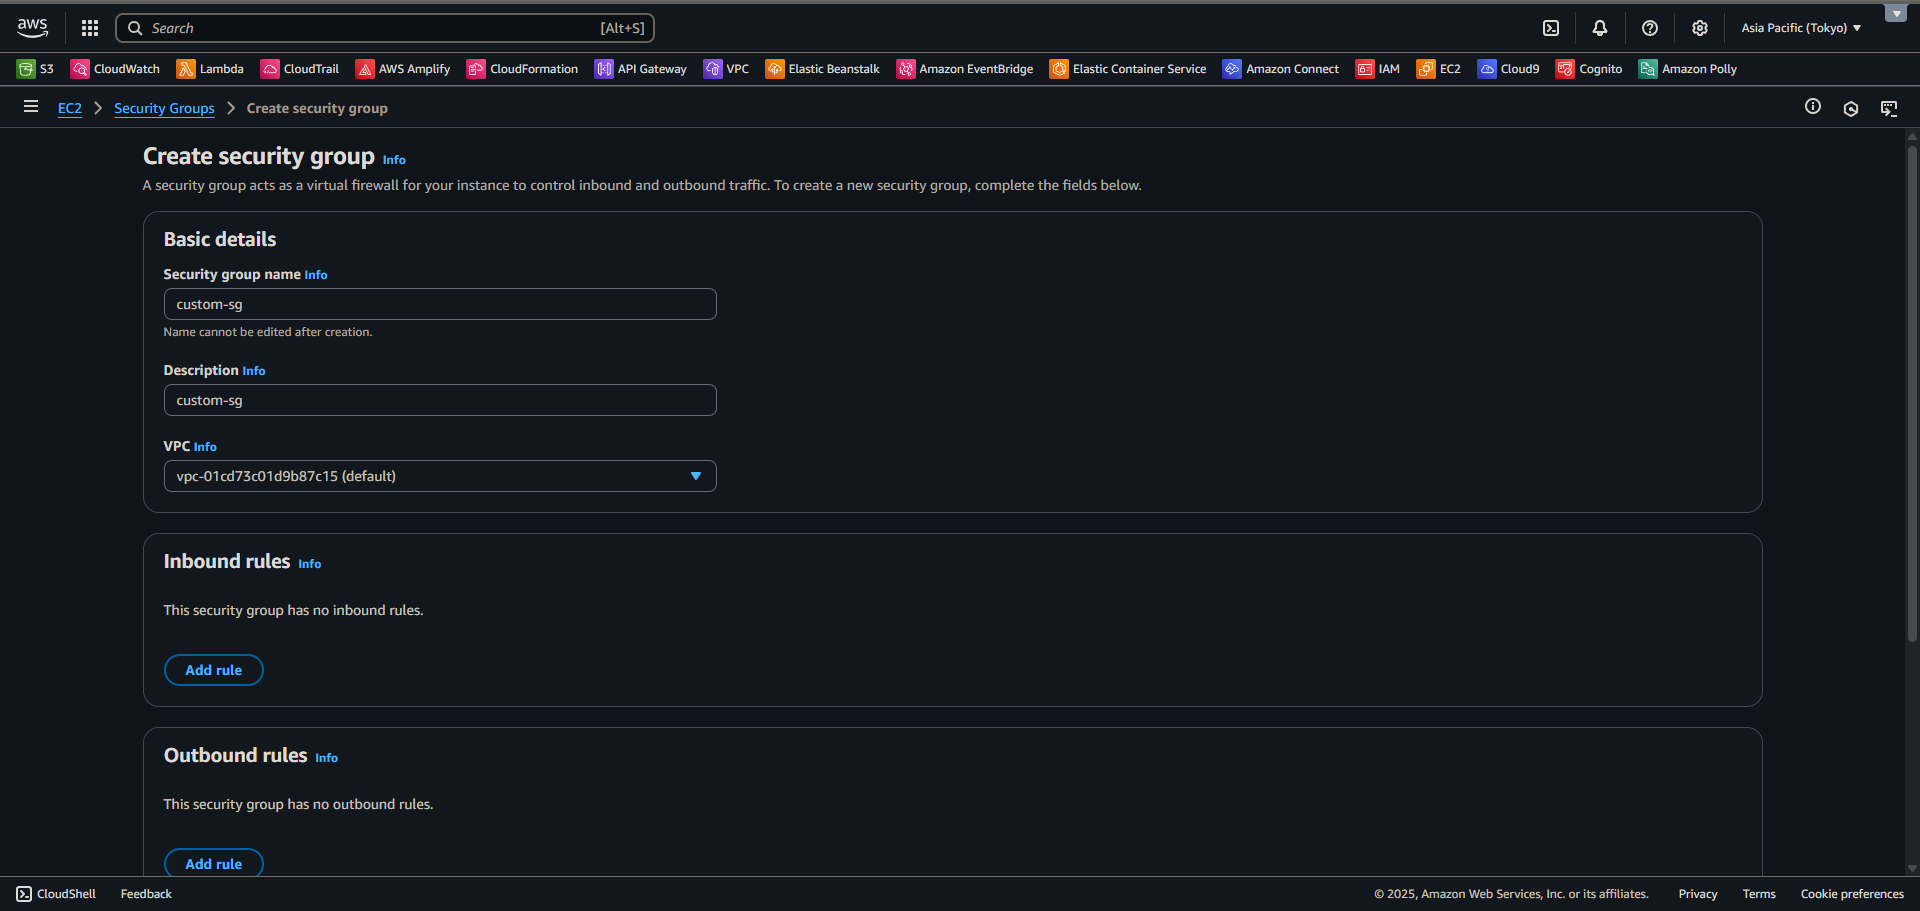Open the info panel circle icon
This screenshot has width=1920, height=911.
pos(1813,106)
